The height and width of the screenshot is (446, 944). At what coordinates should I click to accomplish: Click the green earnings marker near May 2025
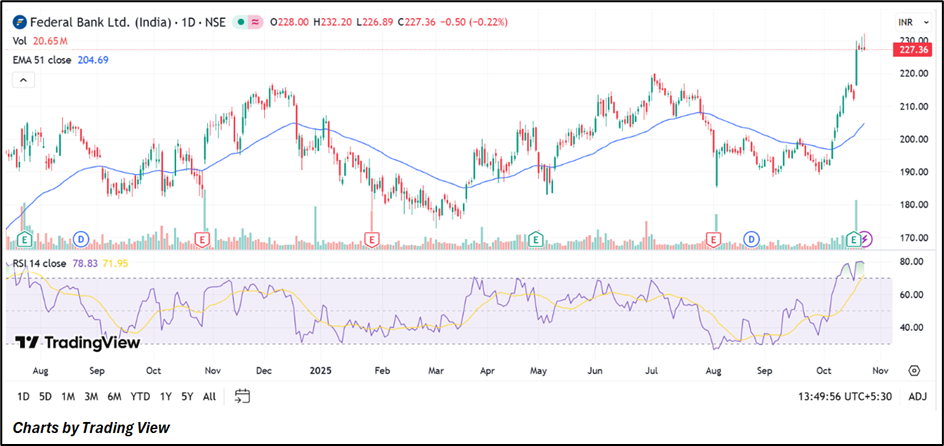point(536,239)
